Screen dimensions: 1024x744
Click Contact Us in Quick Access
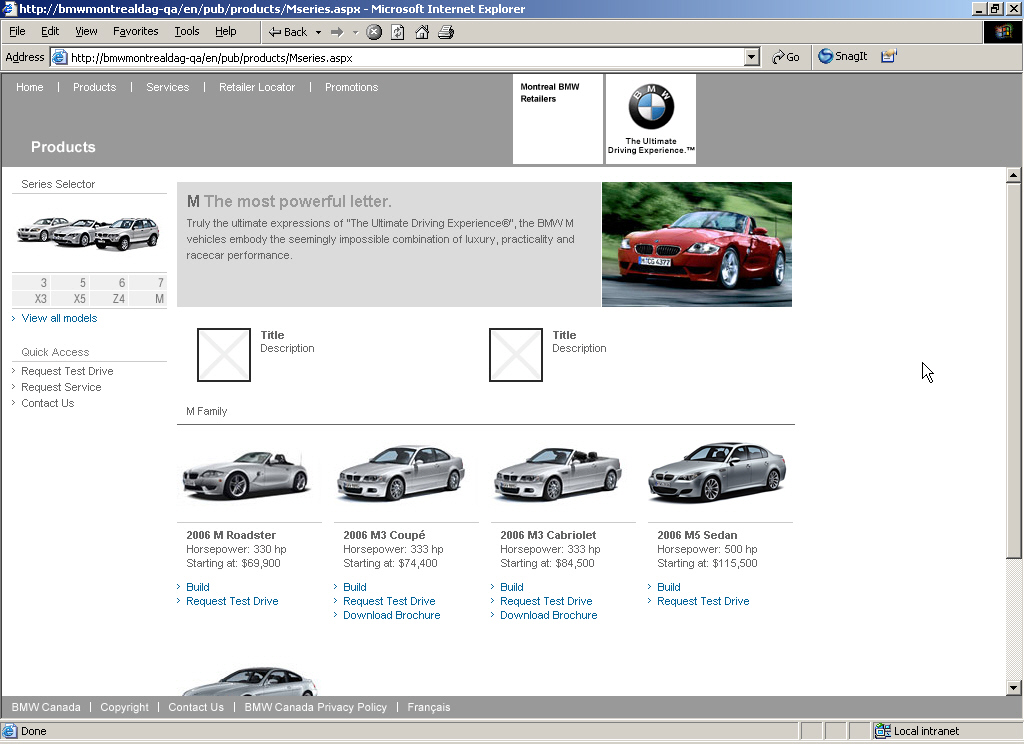click(48, 404)
